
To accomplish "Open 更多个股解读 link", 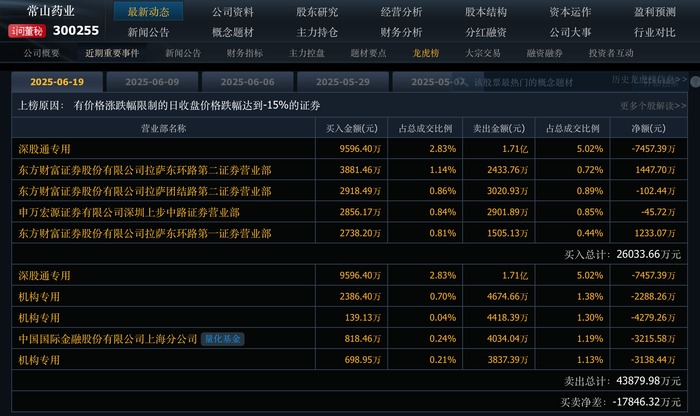I will (x=653, y=106).
